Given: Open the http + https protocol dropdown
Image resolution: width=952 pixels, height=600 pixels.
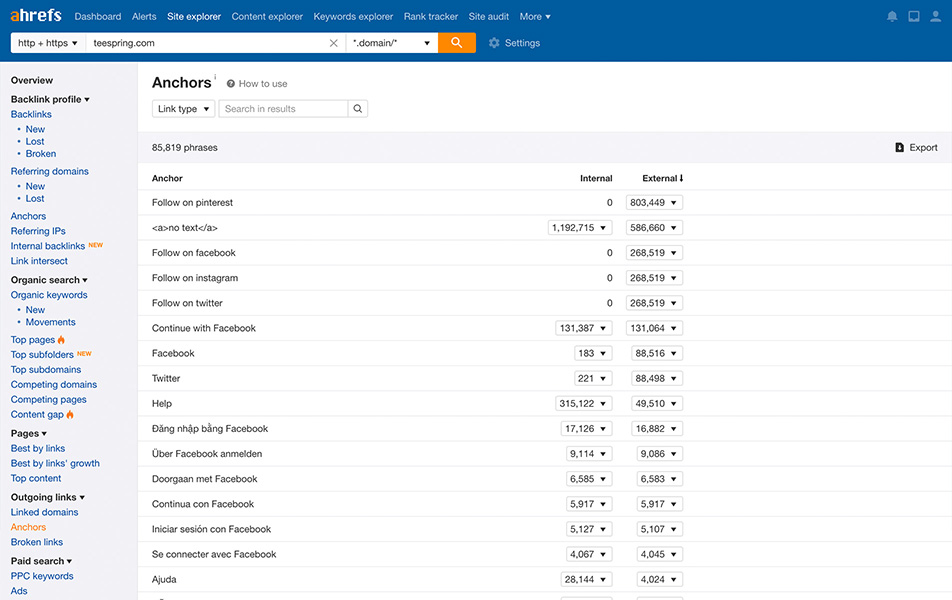Looking at the screenshot, I should (48, 43).
